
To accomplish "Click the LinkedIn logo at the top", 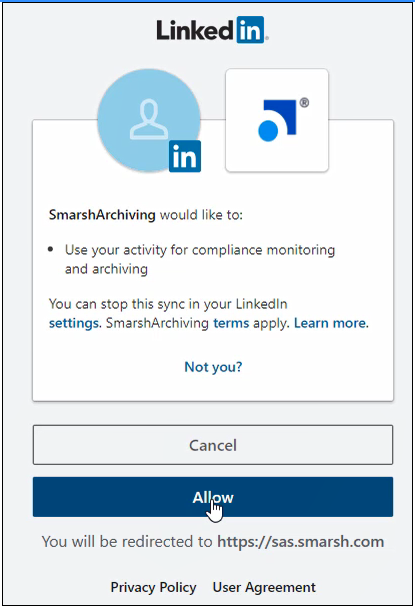I will coord(212,30).
